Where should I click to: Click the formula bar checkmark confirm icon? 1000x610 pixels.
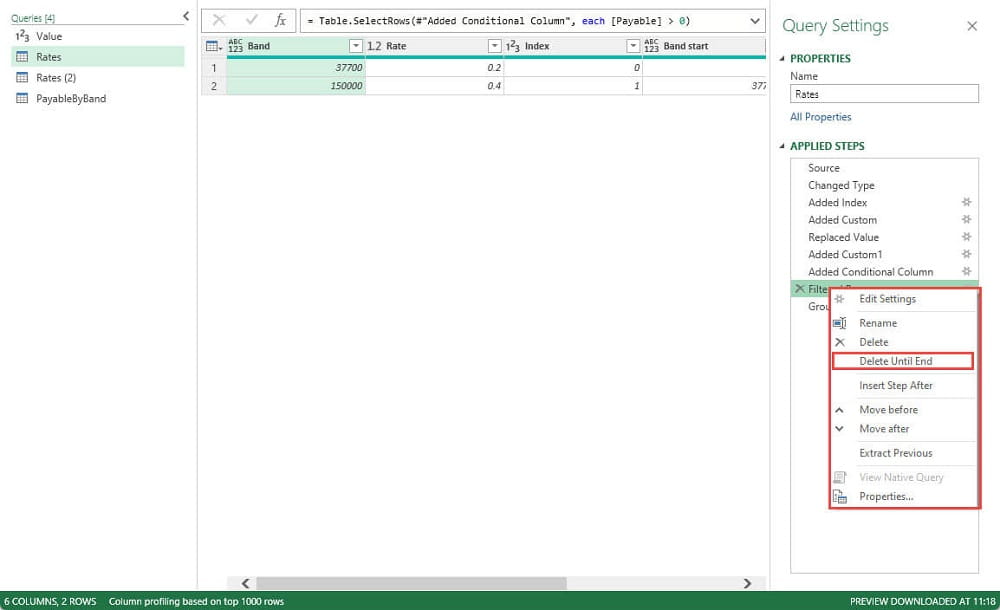[251, 21]
